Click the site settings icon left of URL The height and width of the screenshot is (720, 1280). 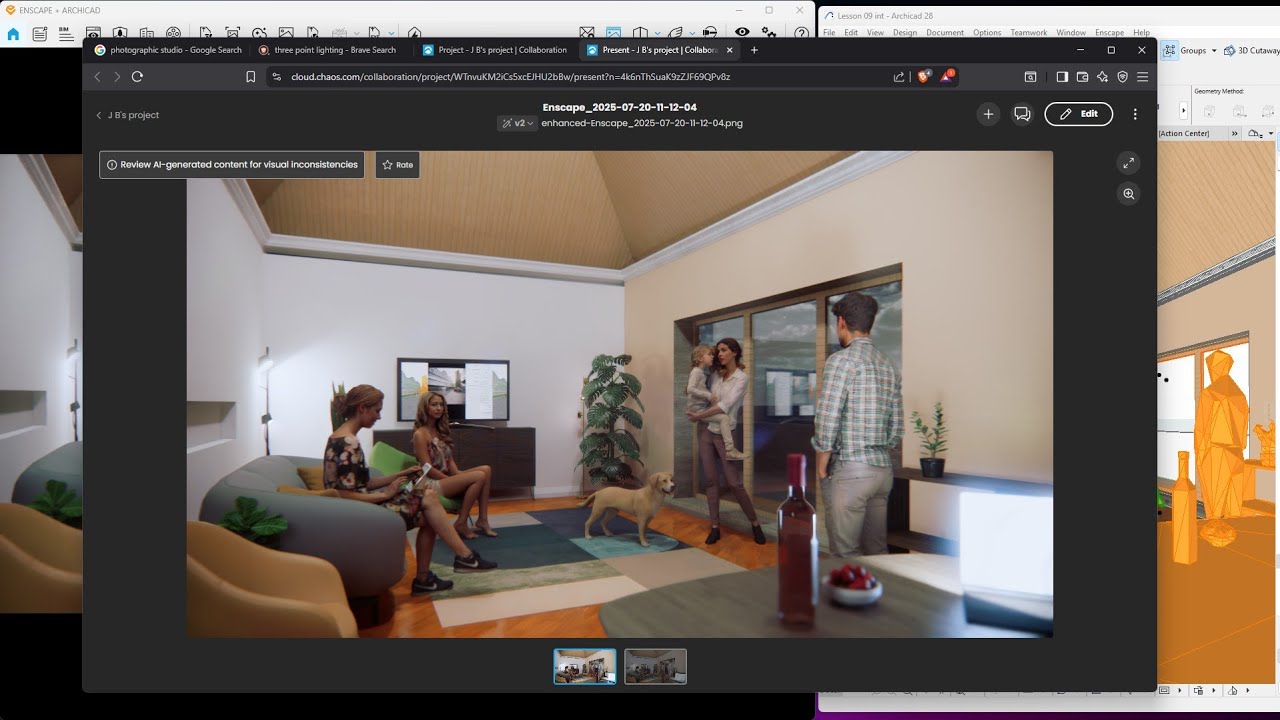(277, 76)
